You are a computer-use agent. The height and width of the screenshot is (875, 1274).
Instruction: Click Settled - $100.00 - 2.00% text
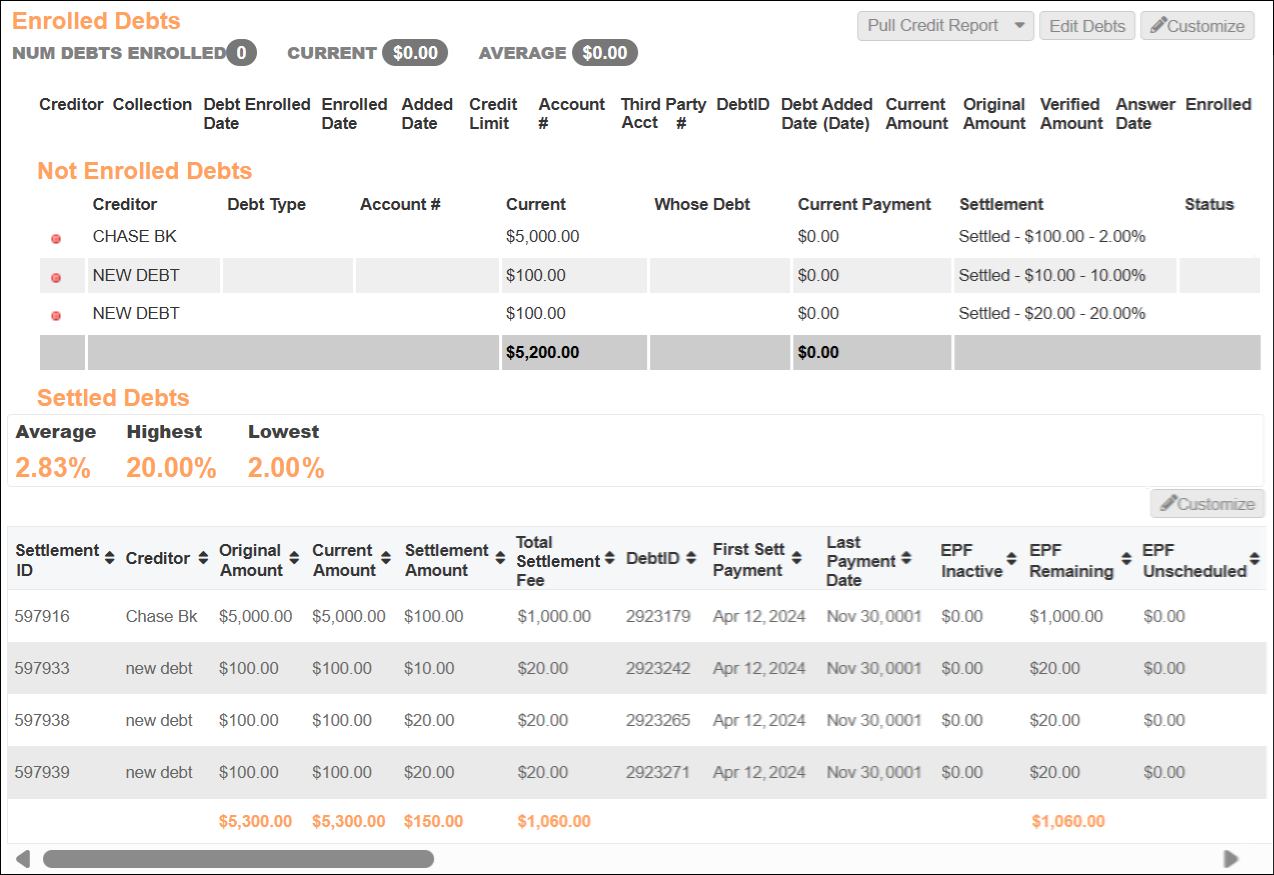point(1052,237)
